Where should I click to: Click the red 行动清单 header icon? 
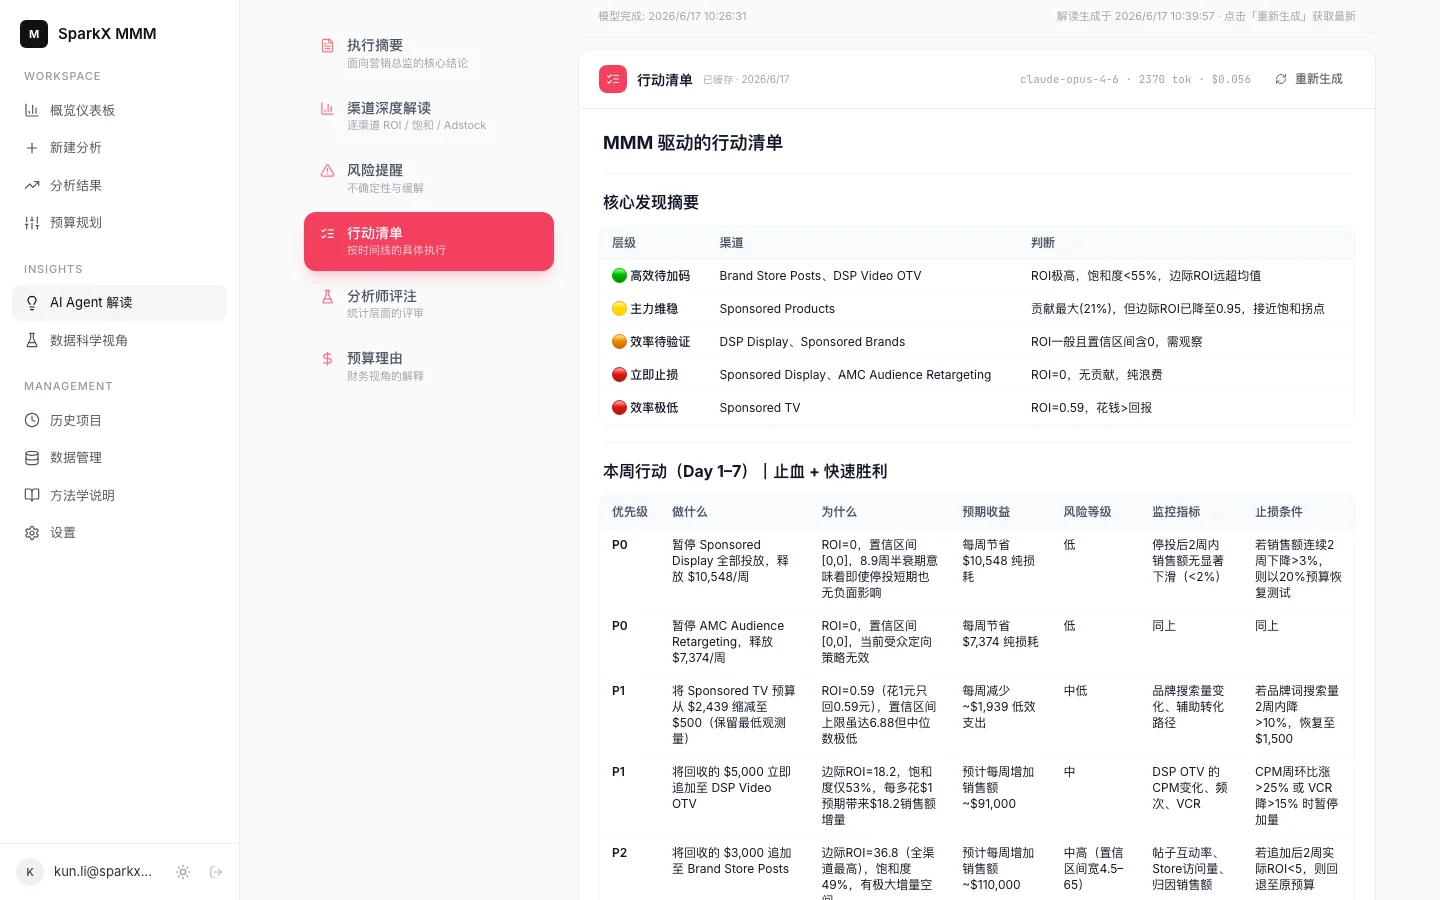point(613,79)
